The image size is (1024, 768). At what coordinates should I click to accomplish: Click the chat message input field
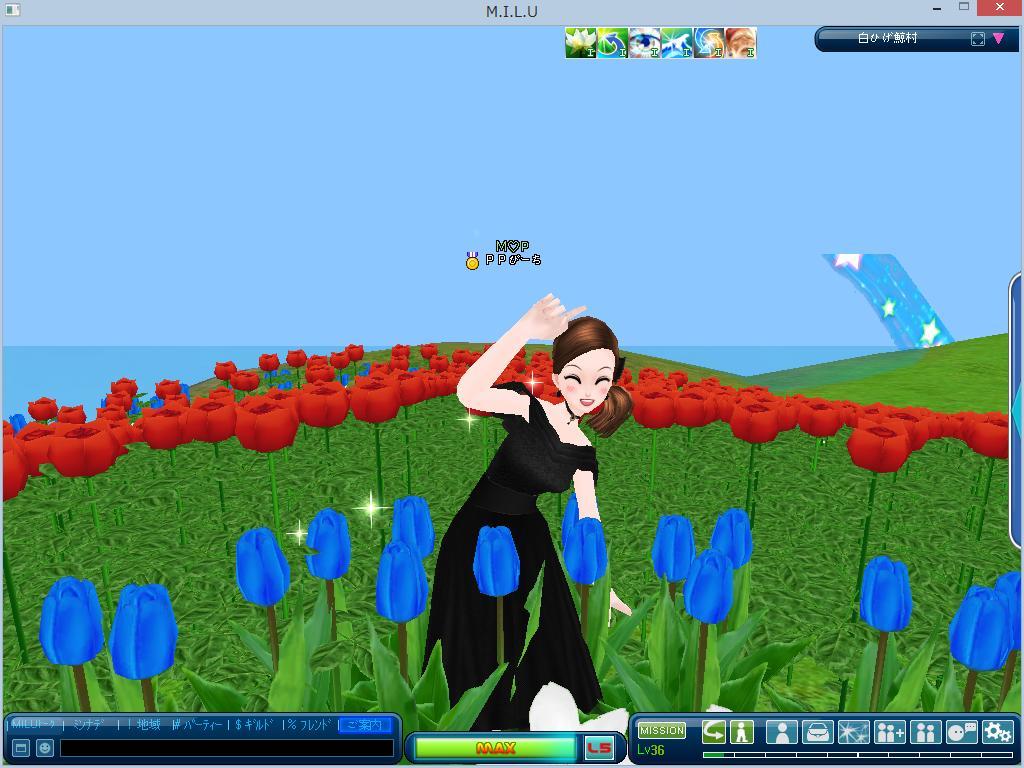click(227, 747)
